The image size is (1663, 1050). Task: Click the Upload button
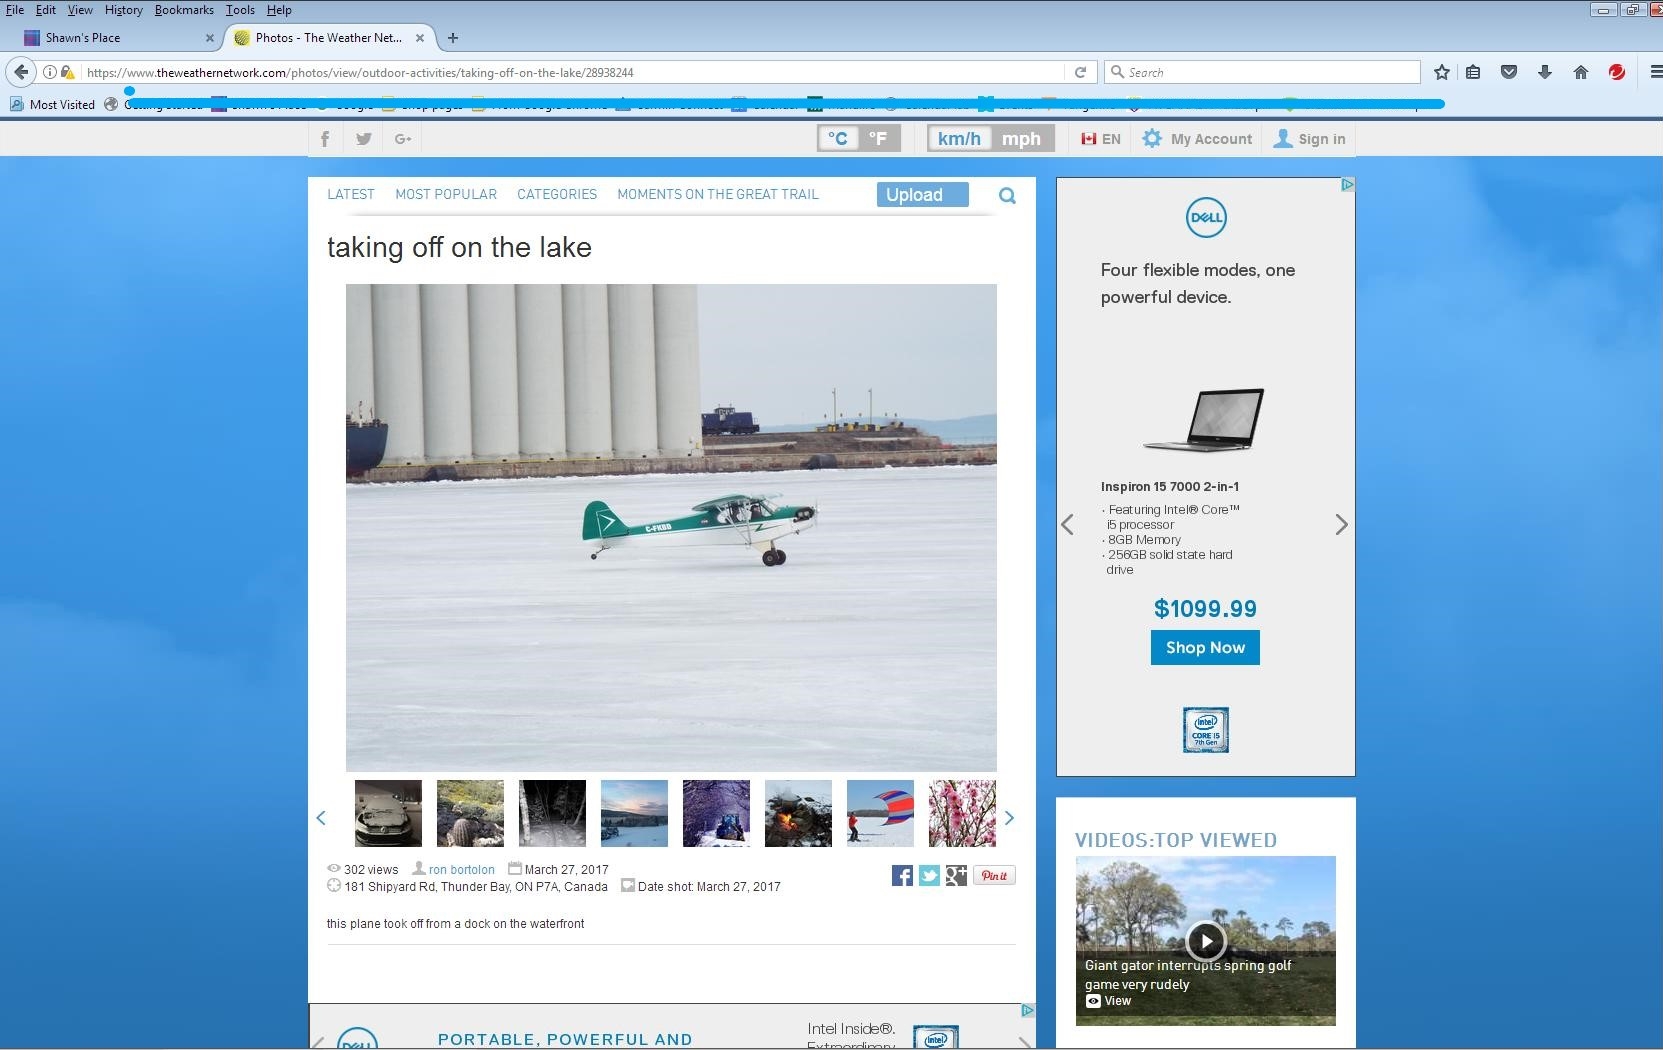point(922,195)
